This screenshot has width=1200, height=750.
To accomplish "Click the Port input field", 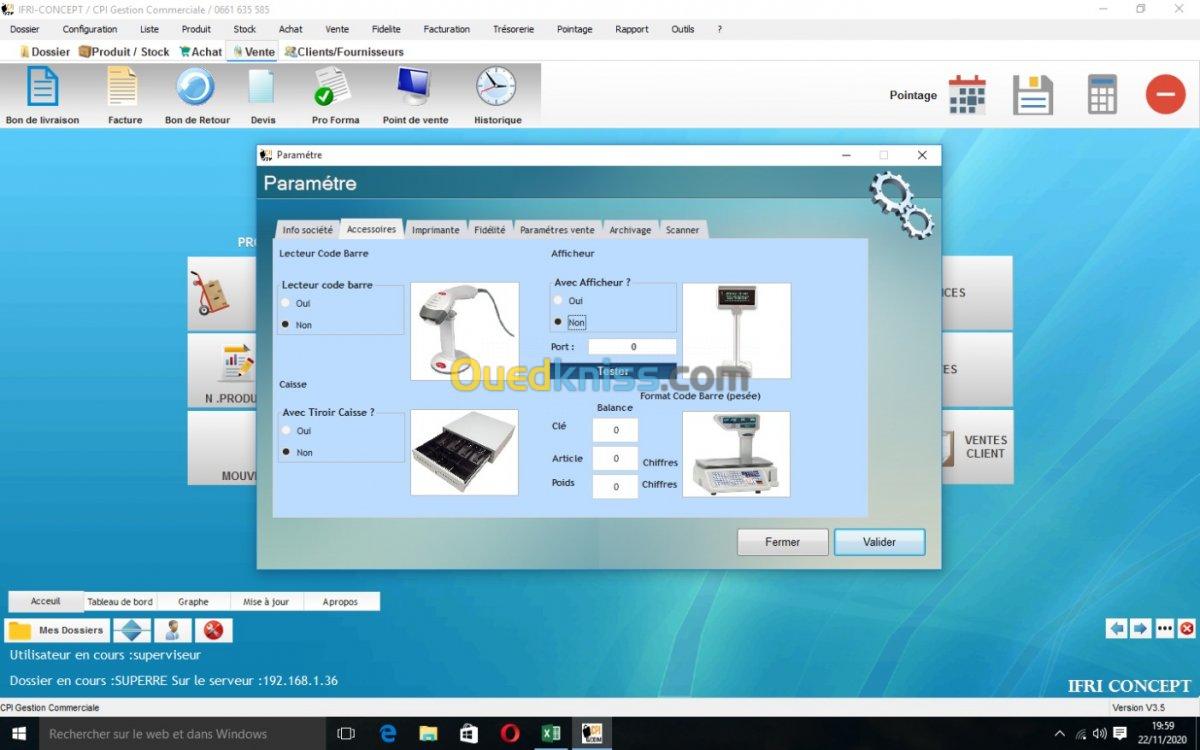I will 632,347.
